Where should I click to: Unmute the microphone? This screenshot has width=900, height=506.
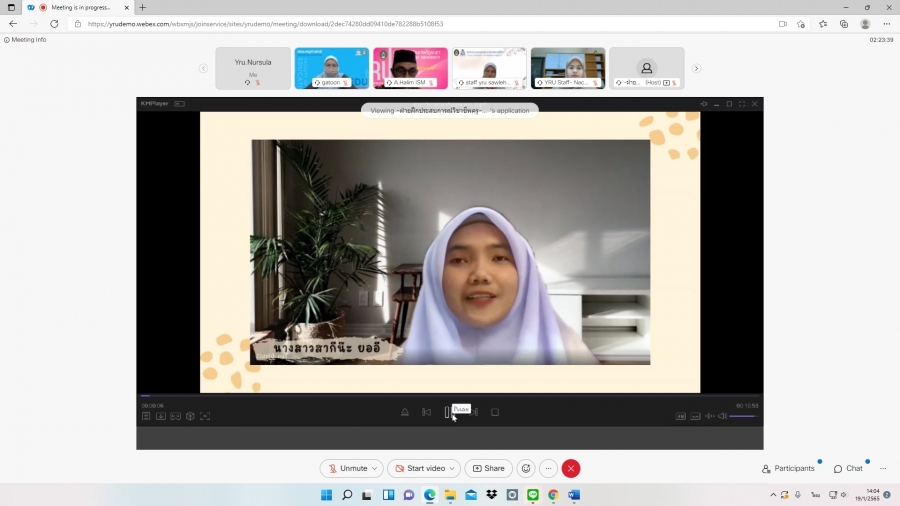coord(347,468)
